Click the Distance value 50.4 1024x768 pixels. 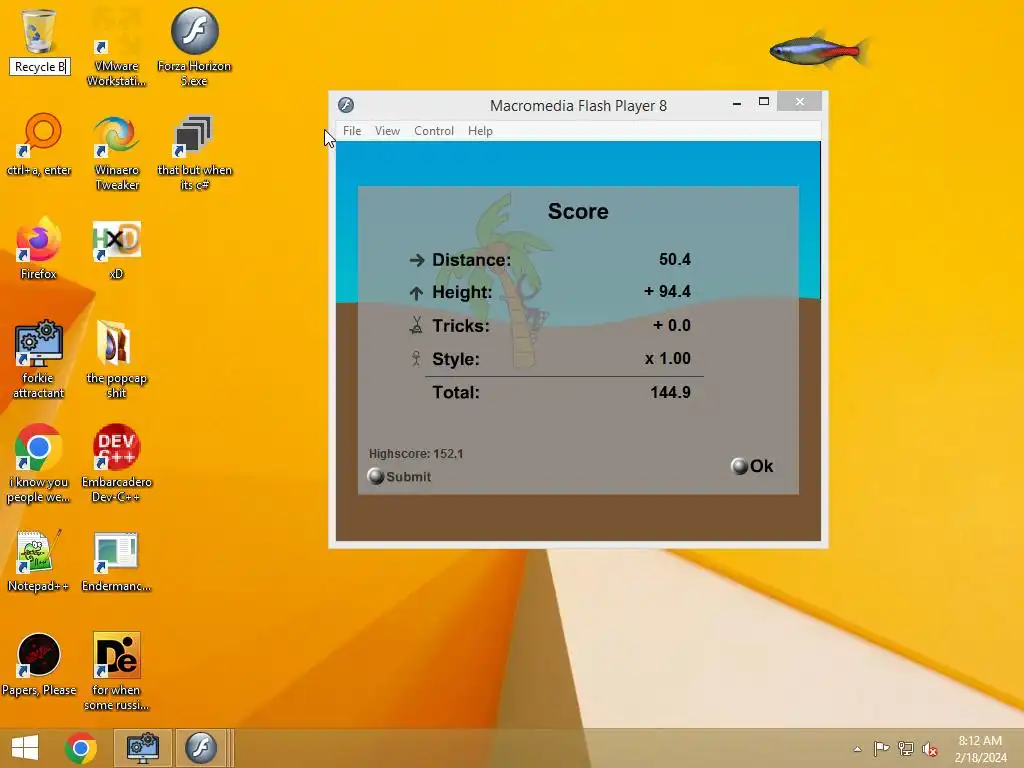675,259
